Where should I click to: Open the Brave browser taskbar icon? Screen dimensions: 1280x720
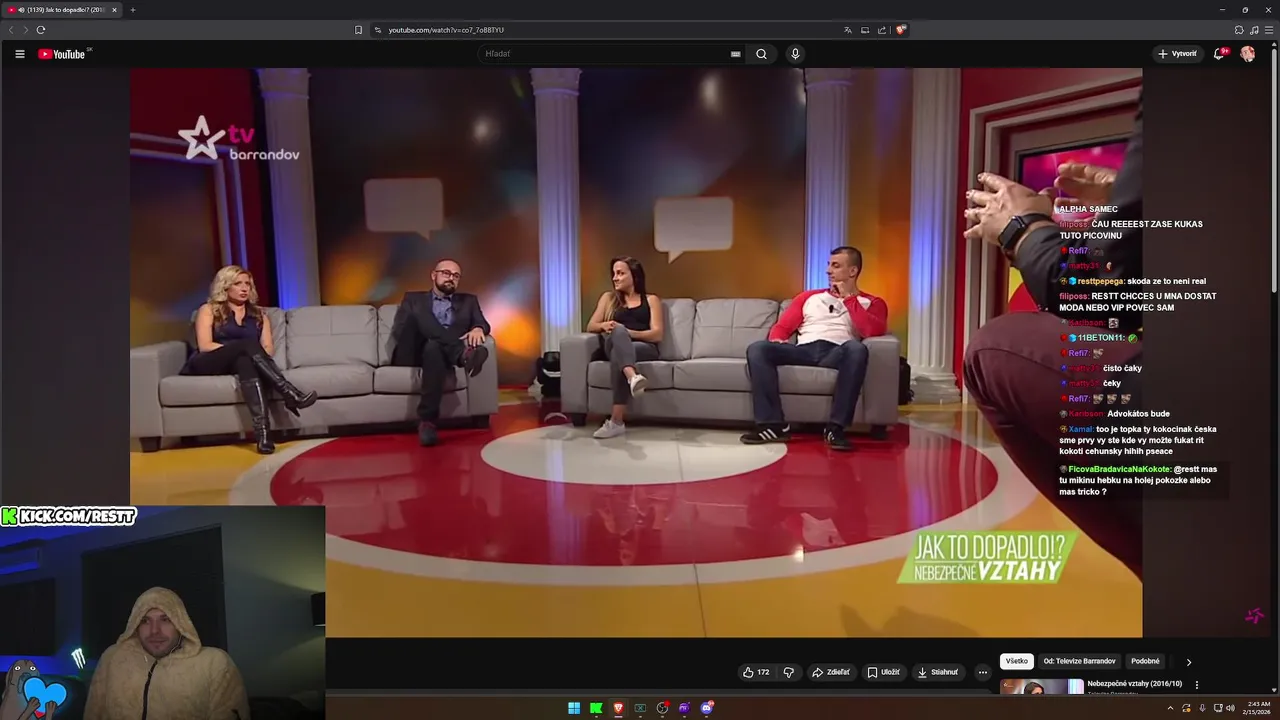point(618,708)
